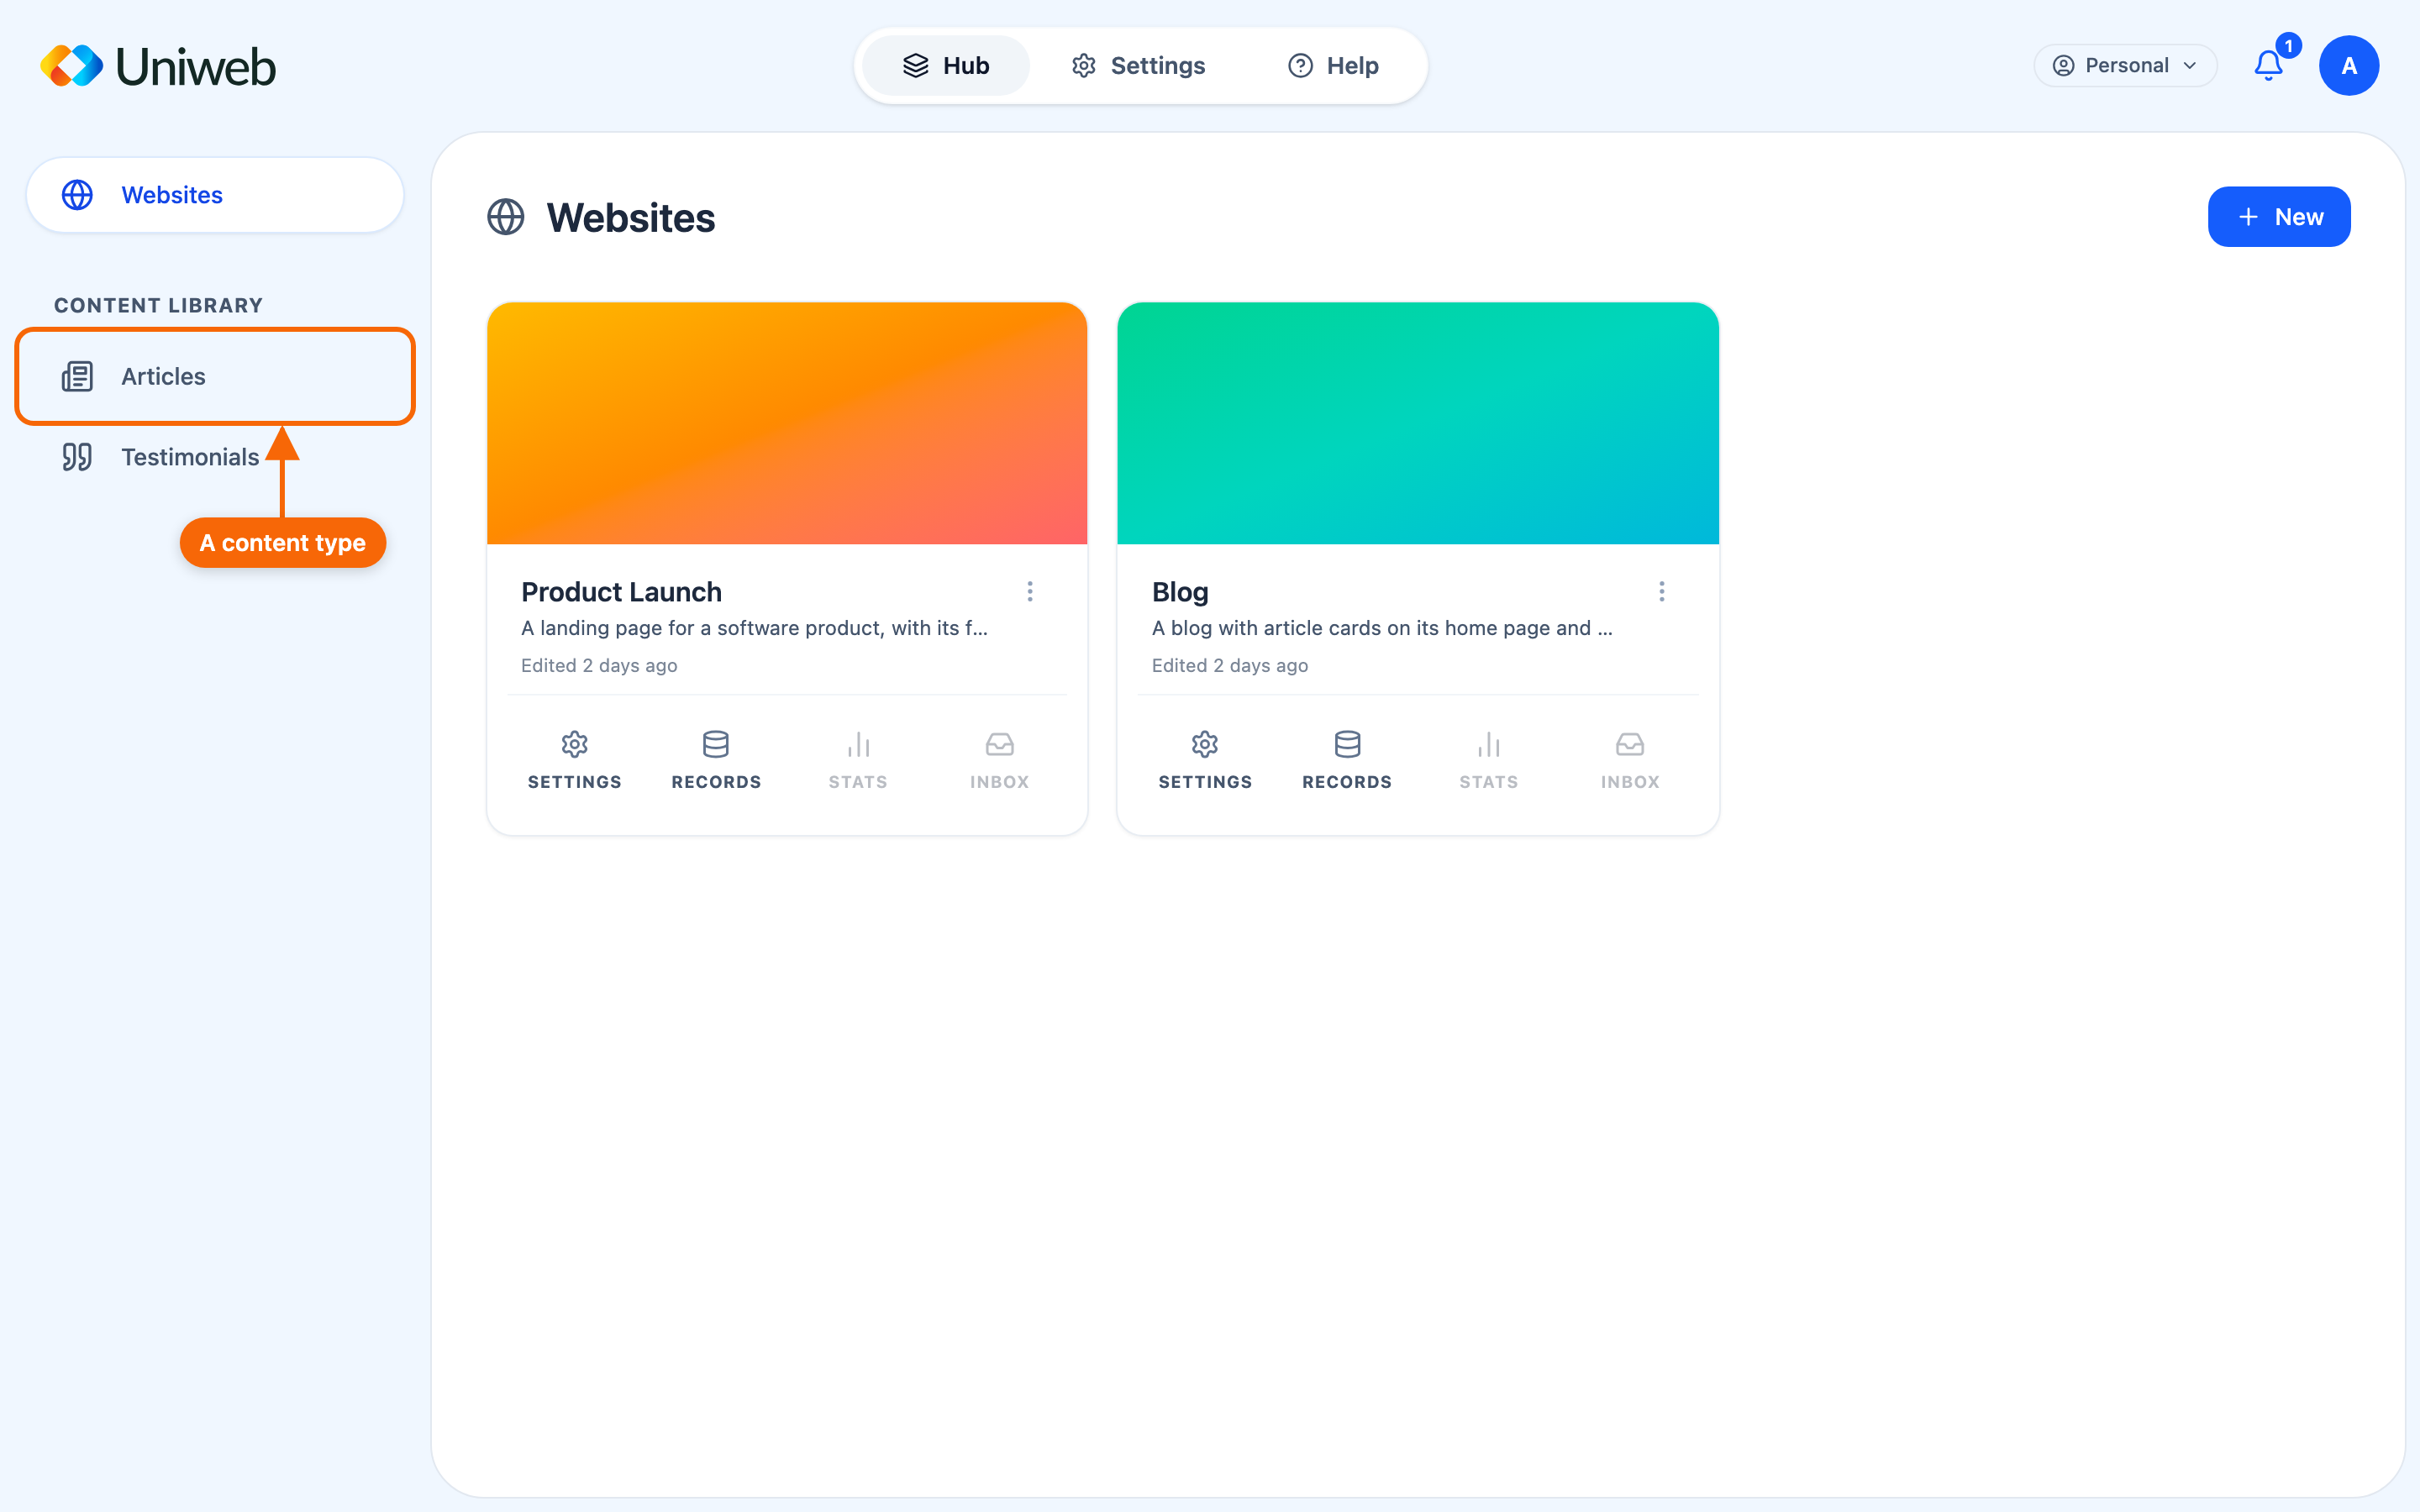Click the New website button
The height and width of the screenshot is (1512, 2420).
click(x=2278, y=217)
